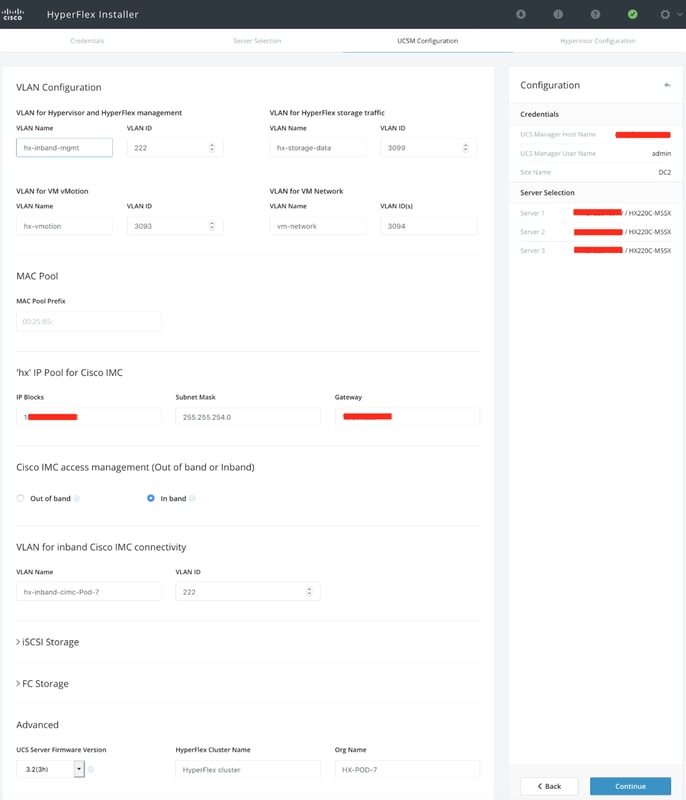Click the Server 2 row in sidebar
Screen dimensions: 686x800
pyautogui.click(x=595, y=232)
